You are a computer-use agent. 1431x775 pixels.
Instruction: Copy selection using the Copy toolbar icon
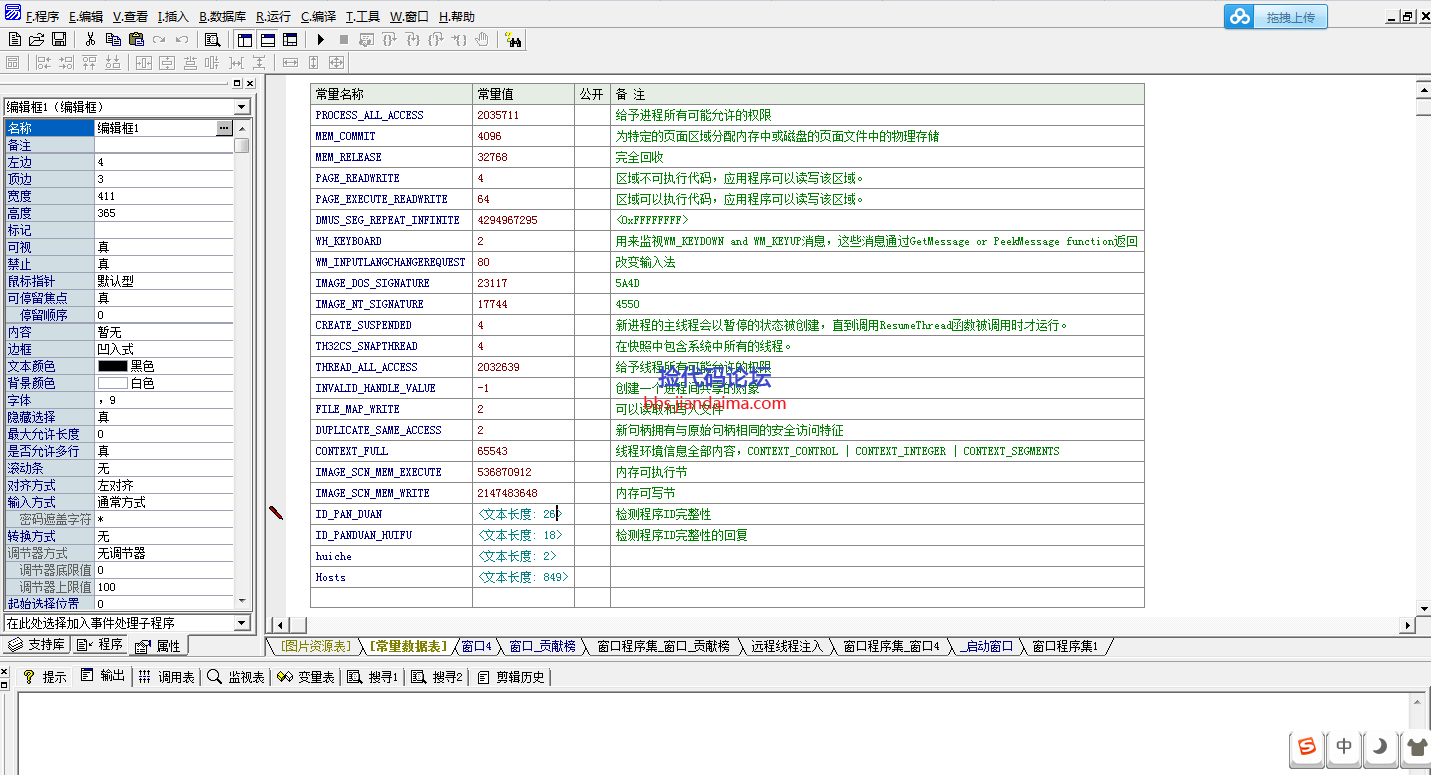click(113, 40)
